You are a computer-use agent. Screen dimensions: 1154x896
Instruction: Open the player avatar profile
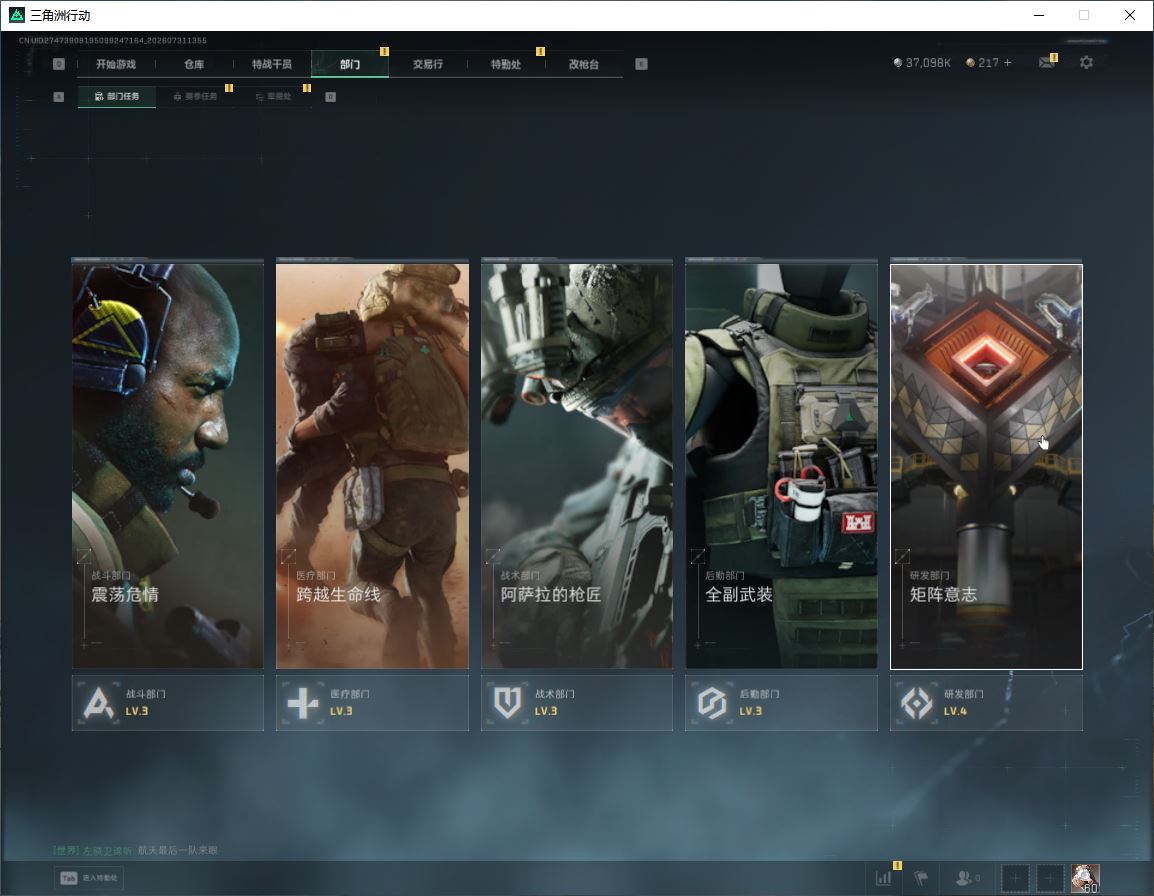pyautogui.click(x=1085, y=878)
